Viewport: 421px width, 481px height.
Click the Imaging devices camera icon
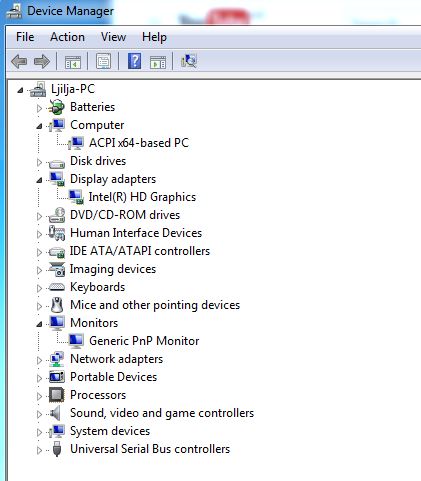(x=57, y=269)
